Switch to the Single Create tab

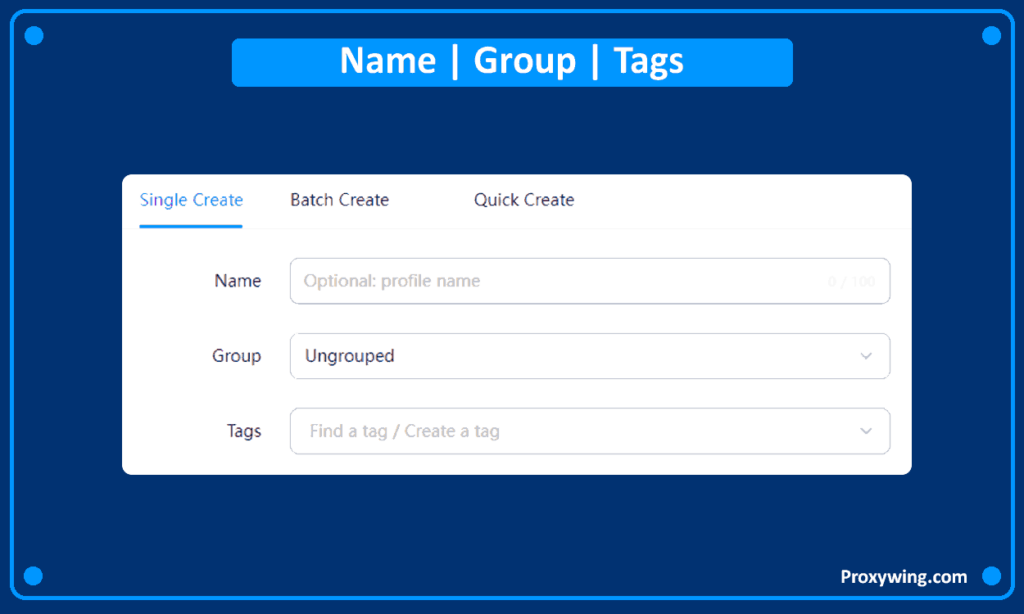point(191,200)
